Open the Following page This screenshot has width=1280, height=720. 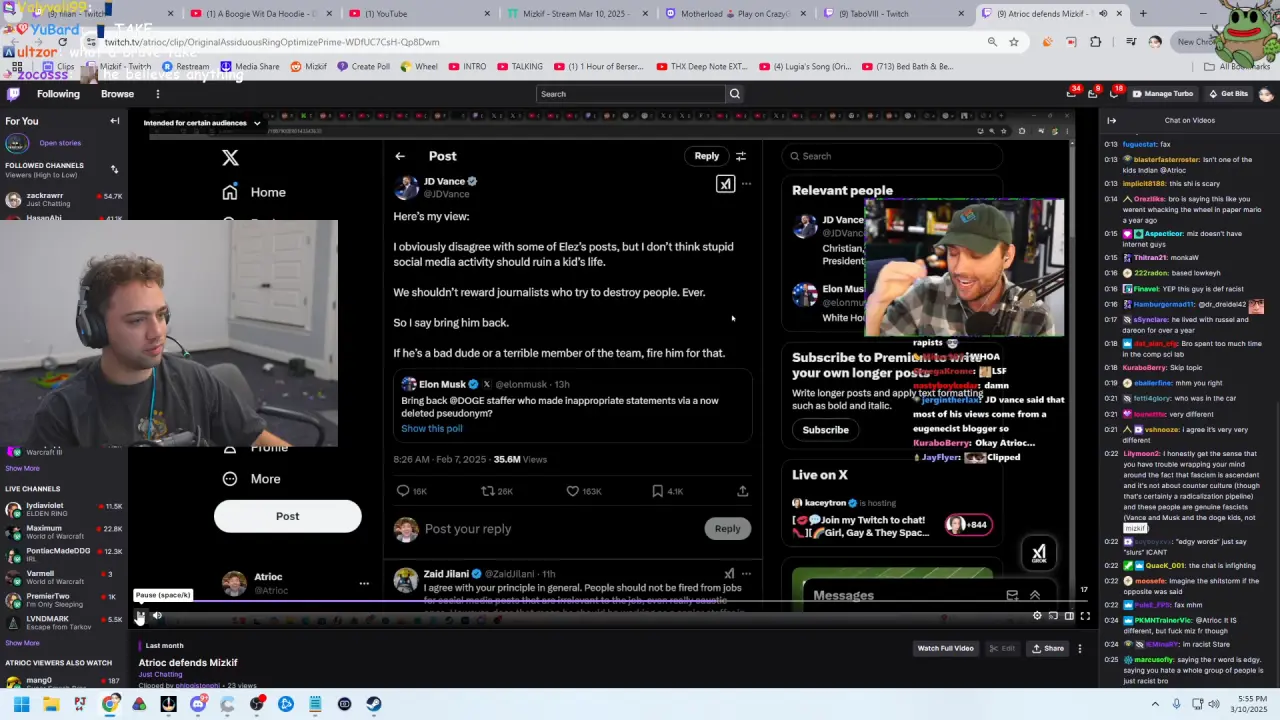click(x=58, y=94)
